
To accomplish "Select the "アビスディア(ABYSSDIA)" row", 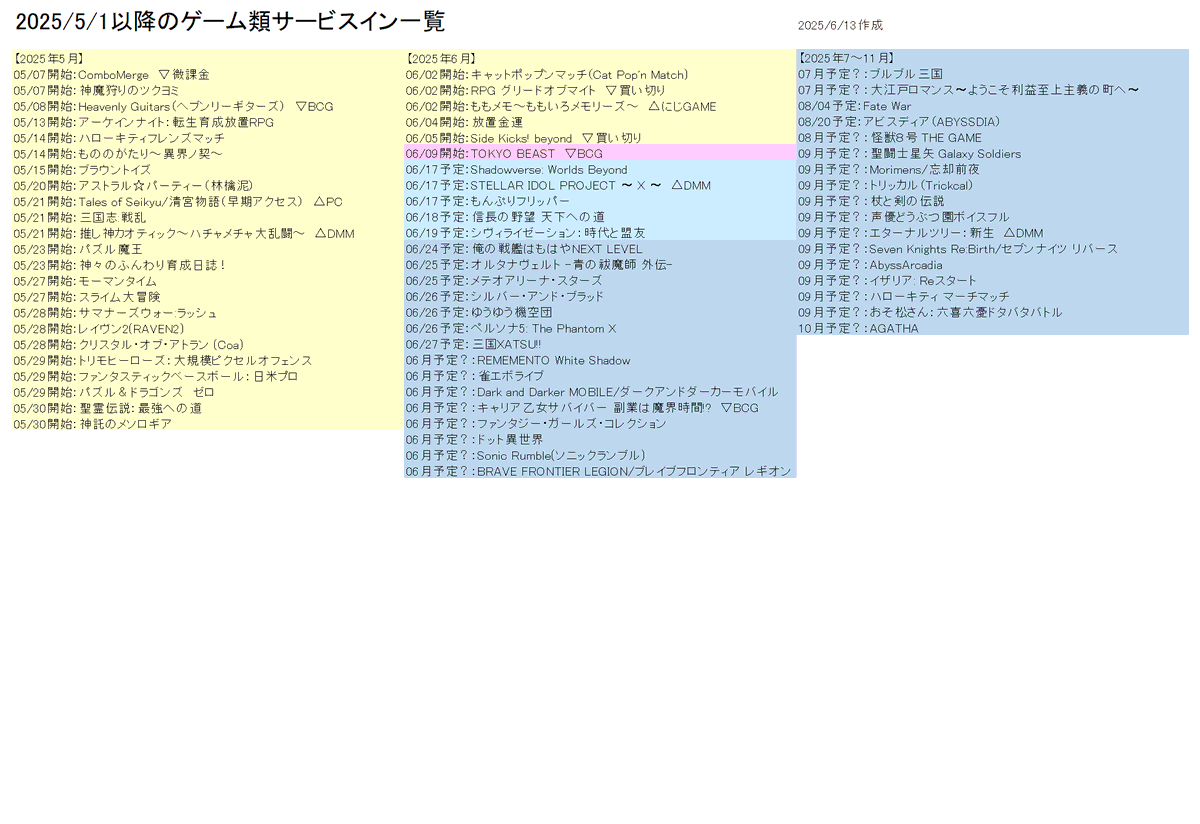I will 993,122.
